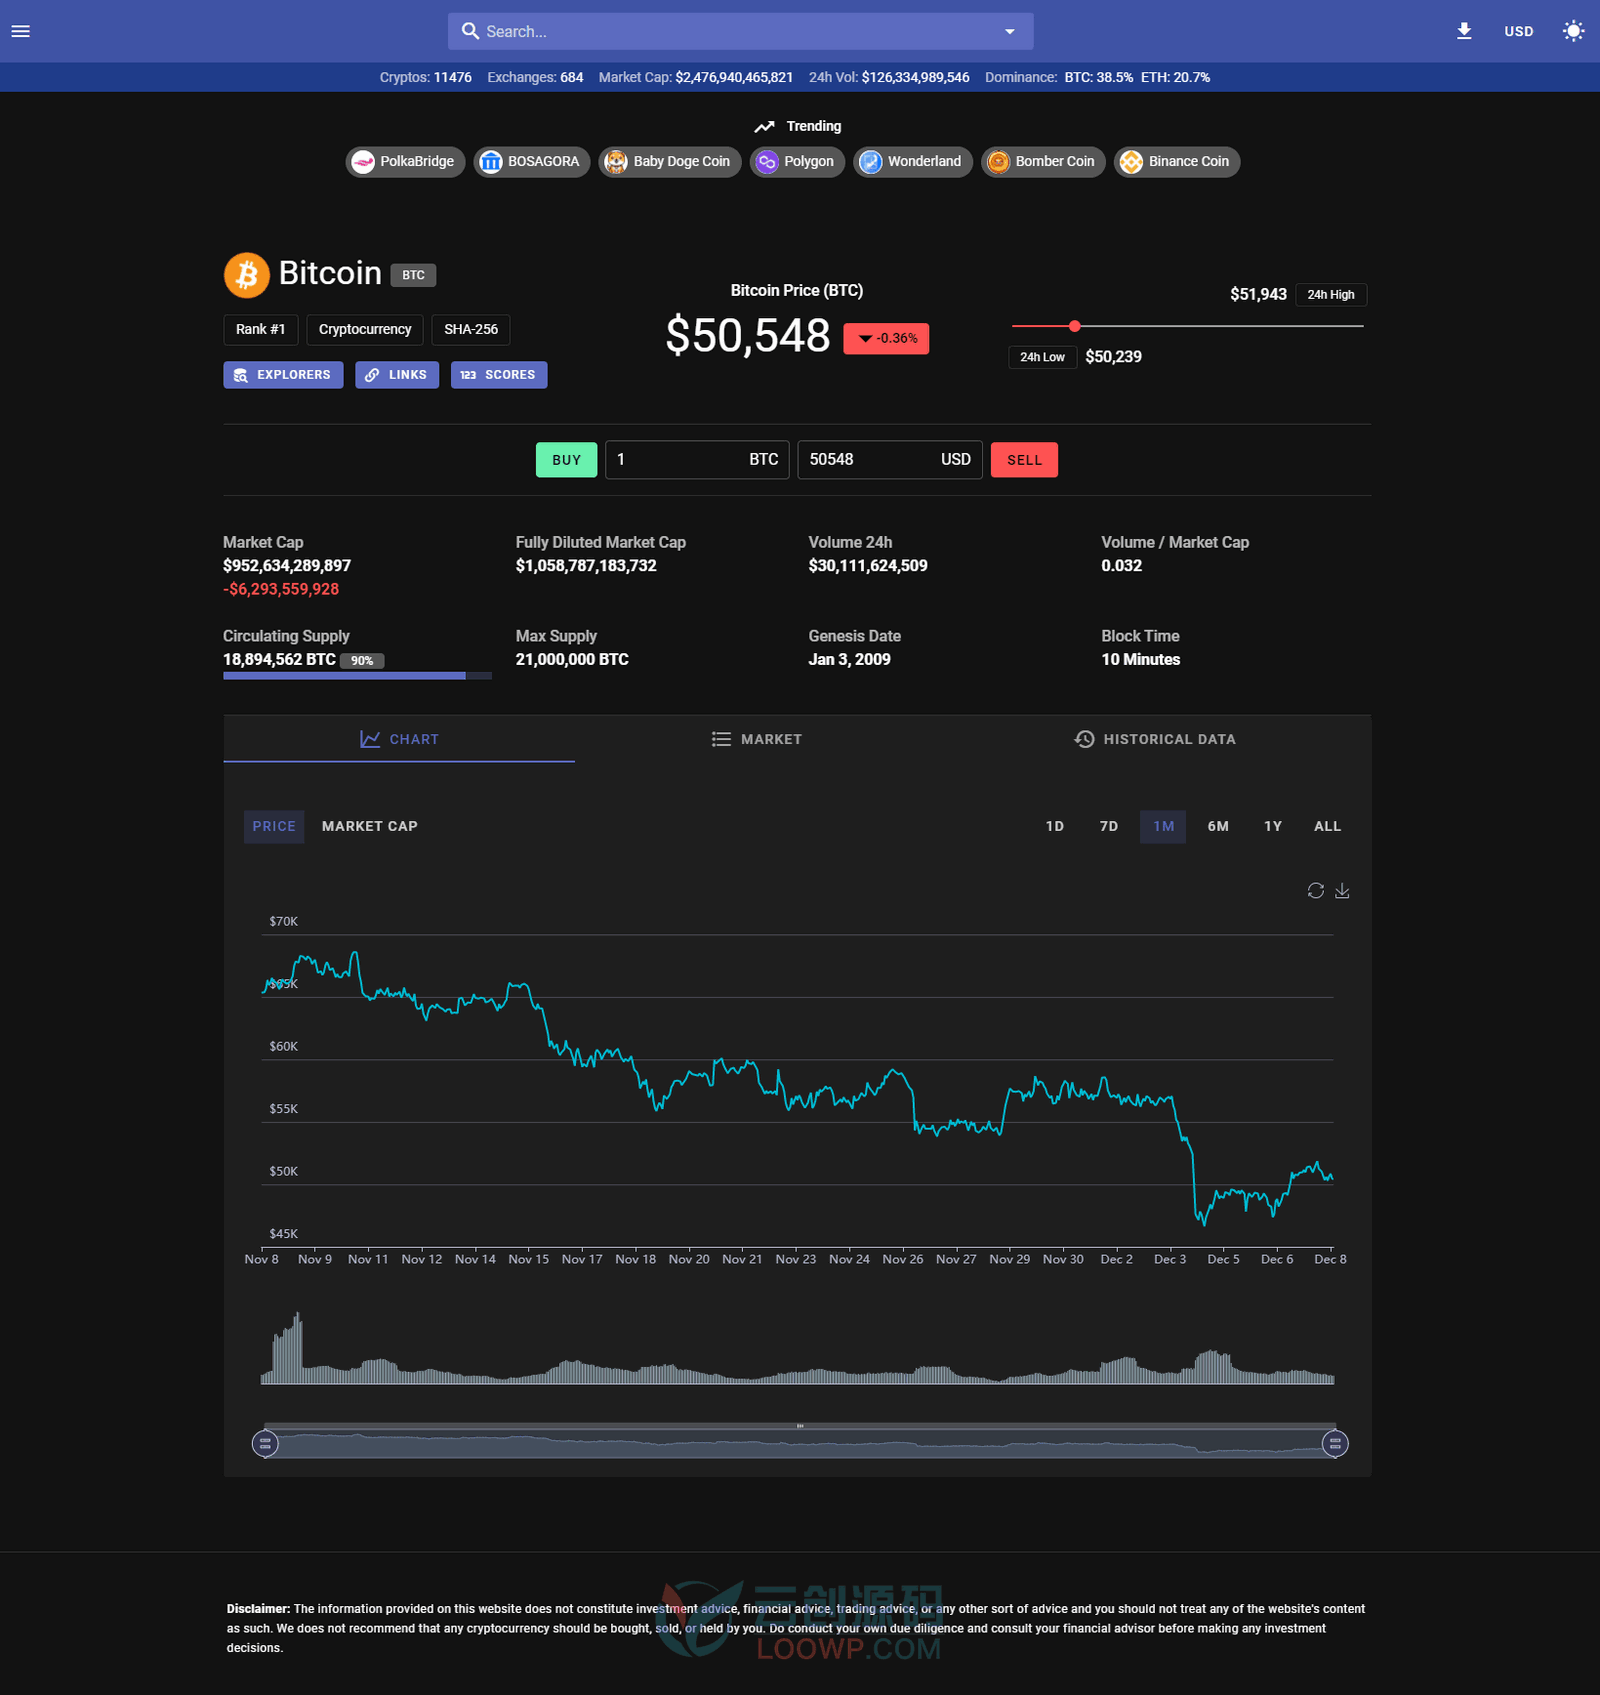Viewport: 1600px width, 1695px height.
Task: Click the Rank #1 tag
Action: 260,329
